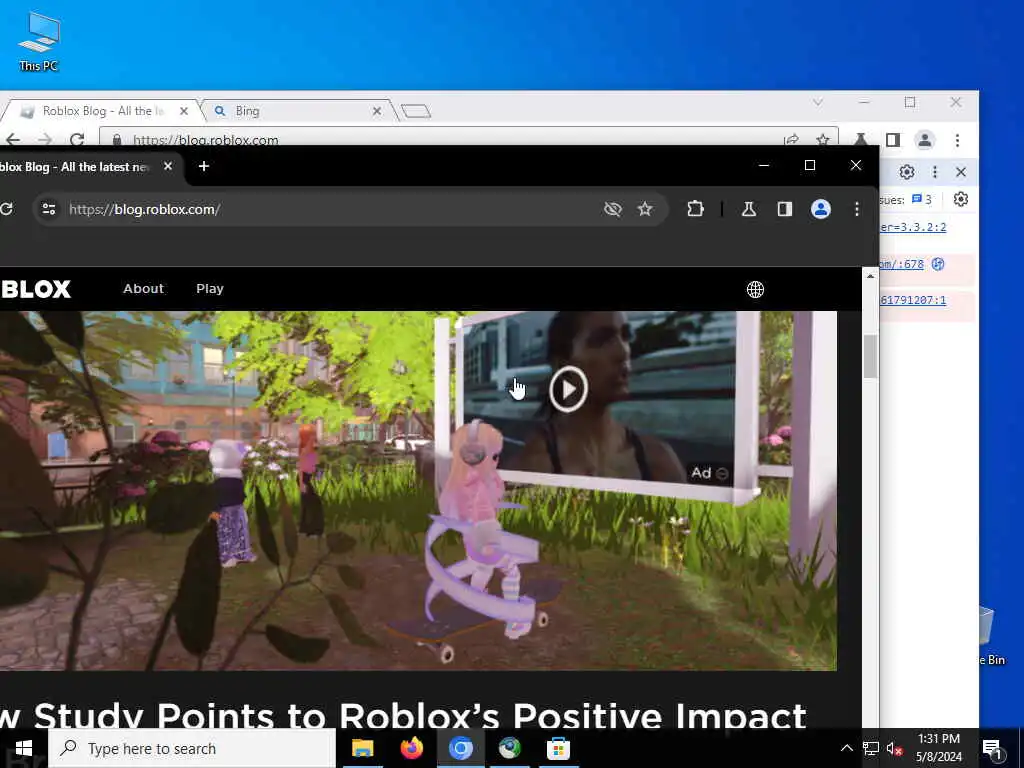Click the bookmark star in back window address bar
Viewport: 1024px width, 768px height.
point(823,139)
